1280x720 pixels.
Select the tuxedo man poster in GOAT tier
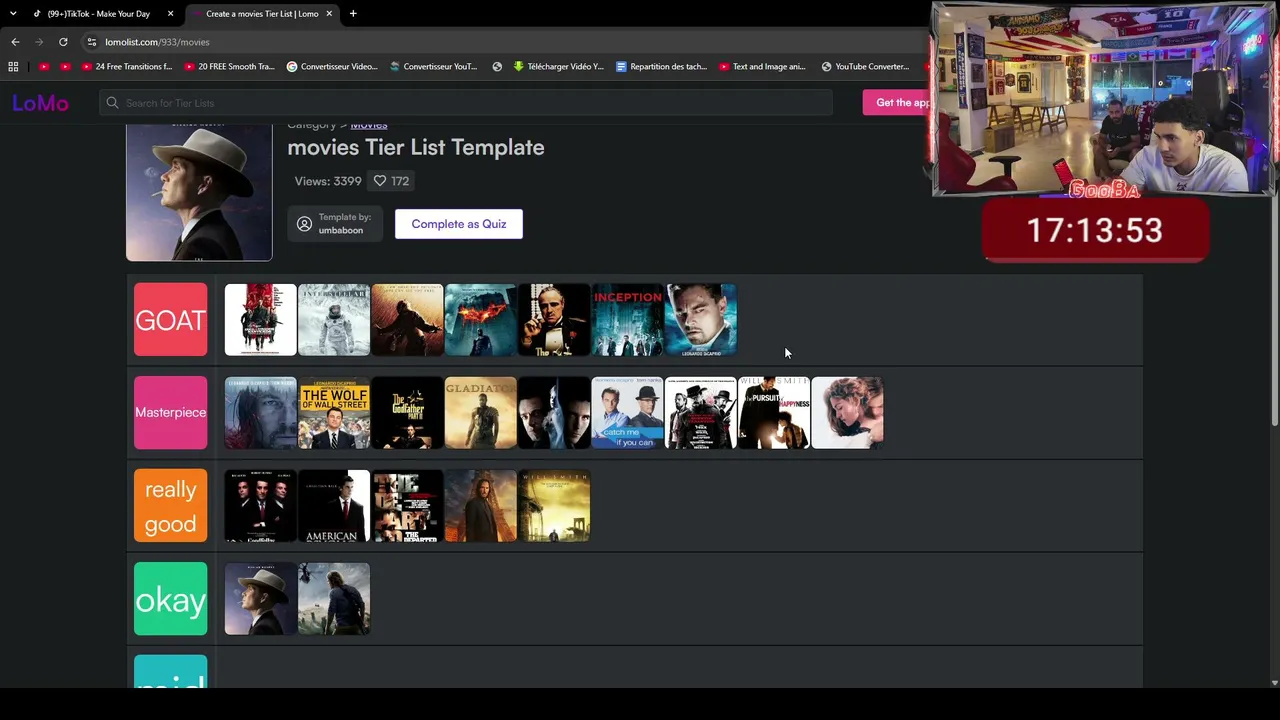click(x=555, y=320)
